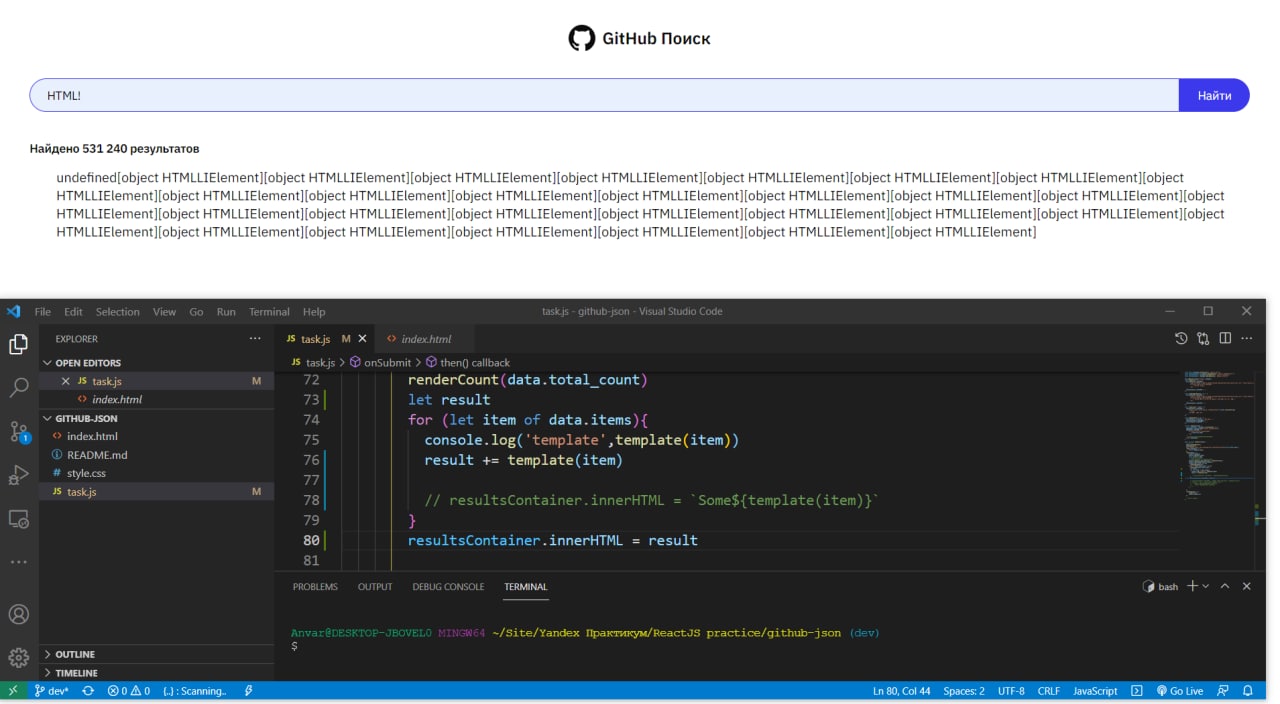Screen dimensions: 1280x704
Task: Open additional views ellipsis in activity bar
Action: [18, 562]
